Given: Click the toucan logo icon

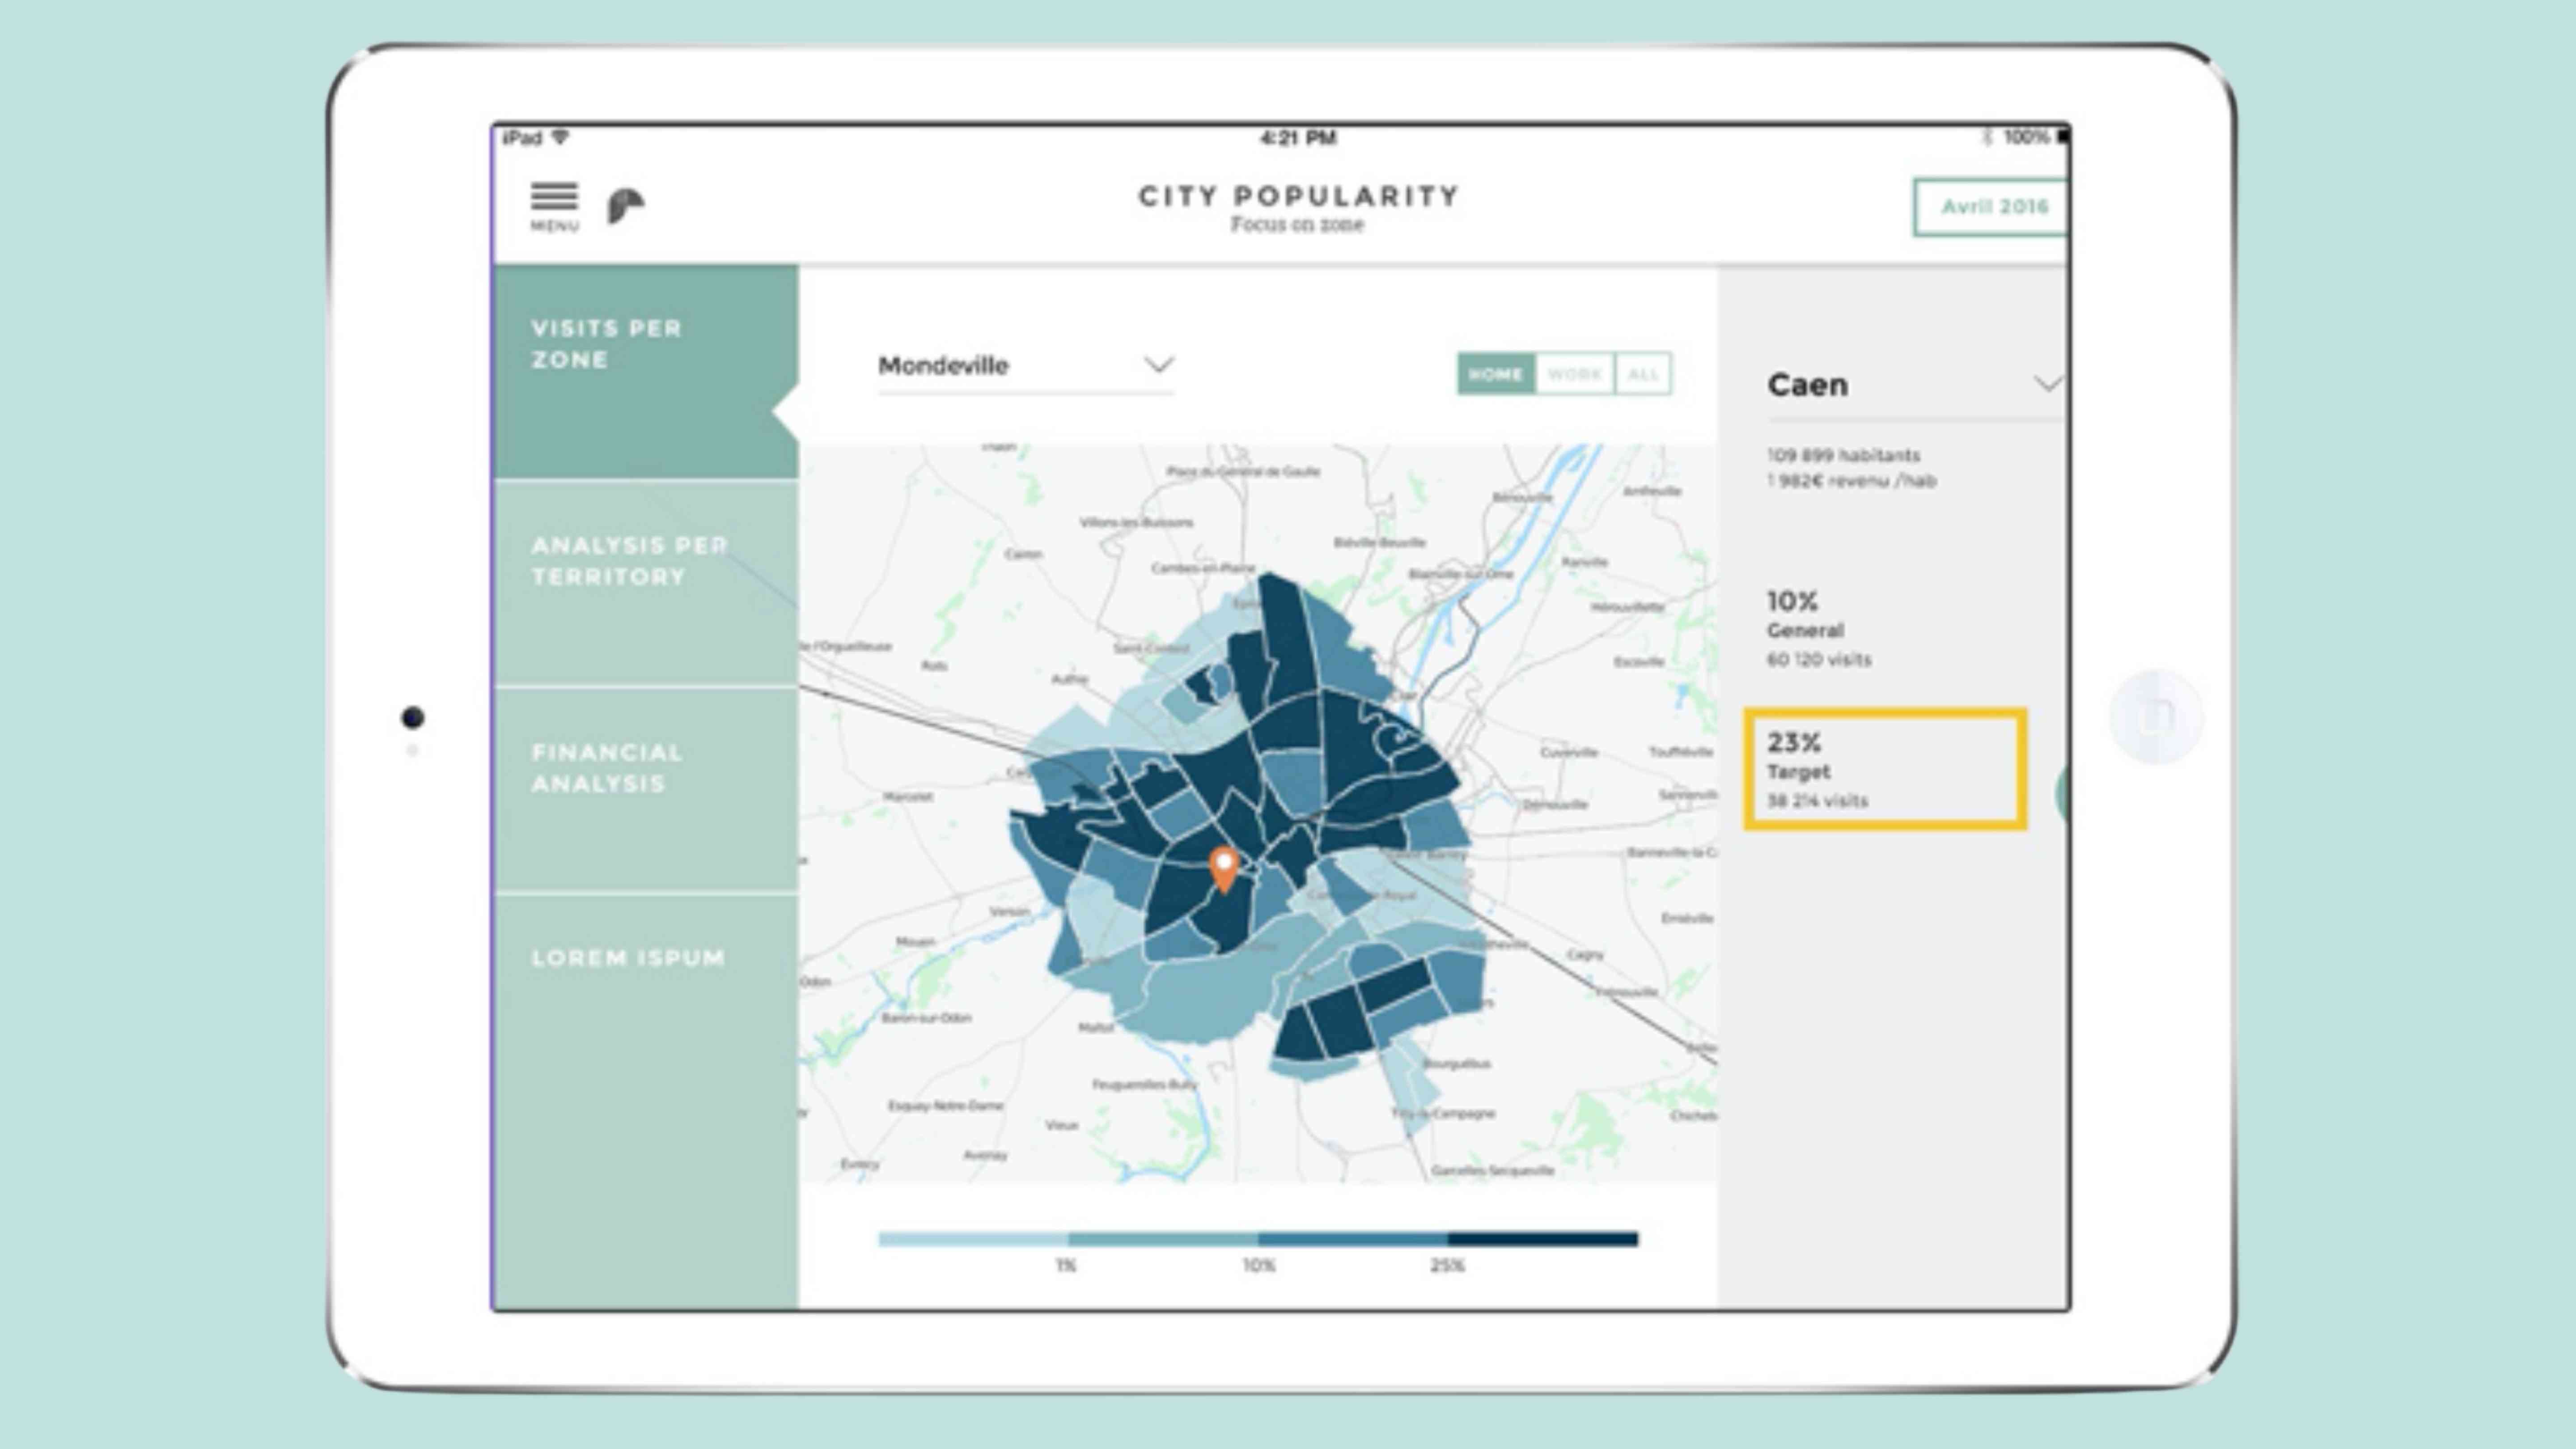Looking at the screenshot, I should click(x=626, y=206).
